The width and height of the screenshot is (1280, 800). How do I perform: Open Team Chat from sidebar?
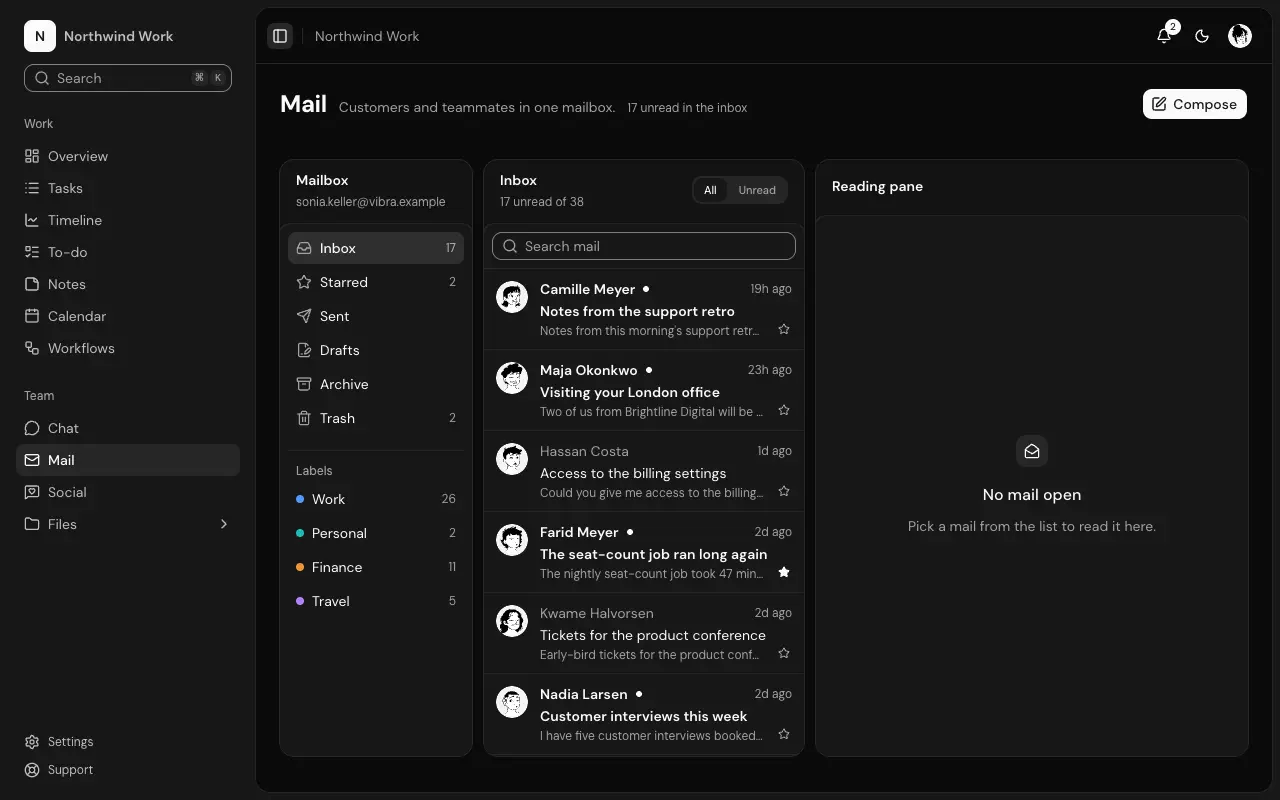pos(128,428)
